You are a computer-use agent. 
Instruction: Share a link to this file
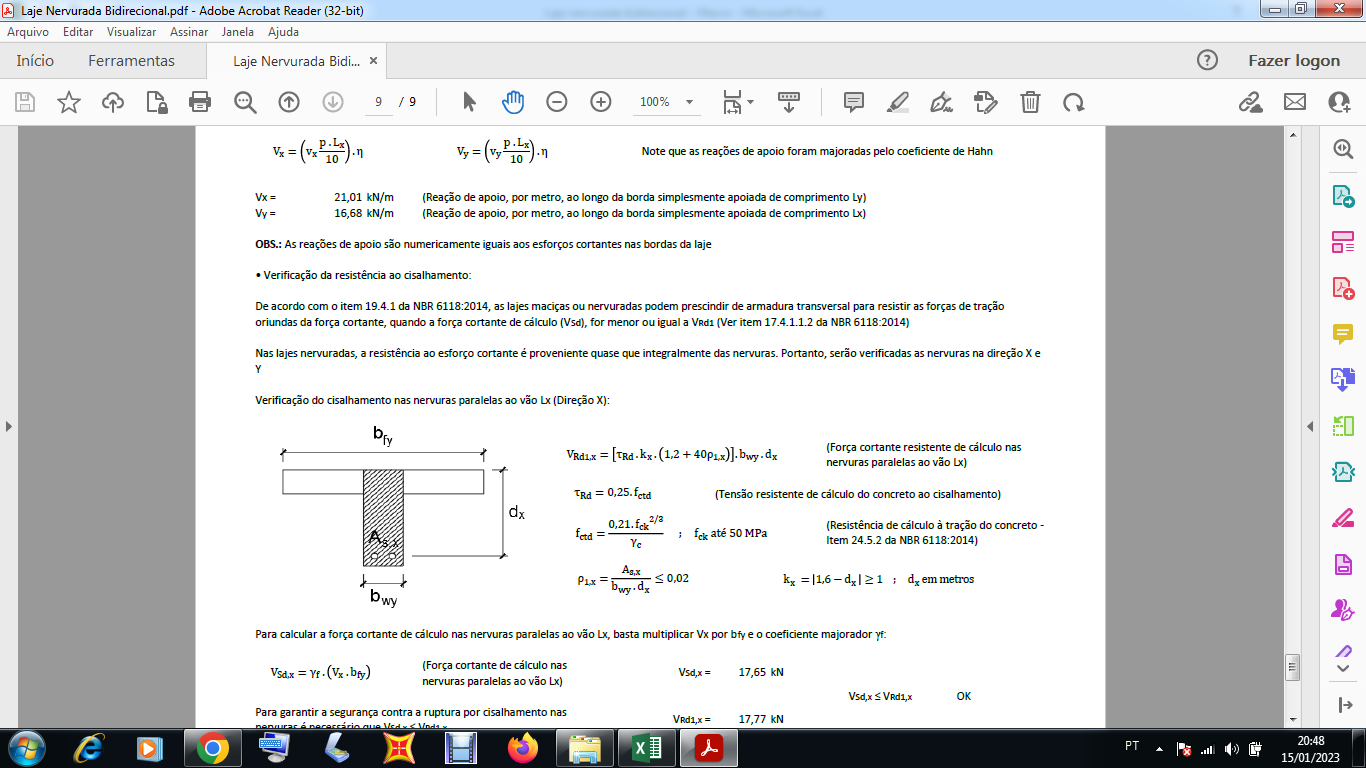(x=1250, y=102)
